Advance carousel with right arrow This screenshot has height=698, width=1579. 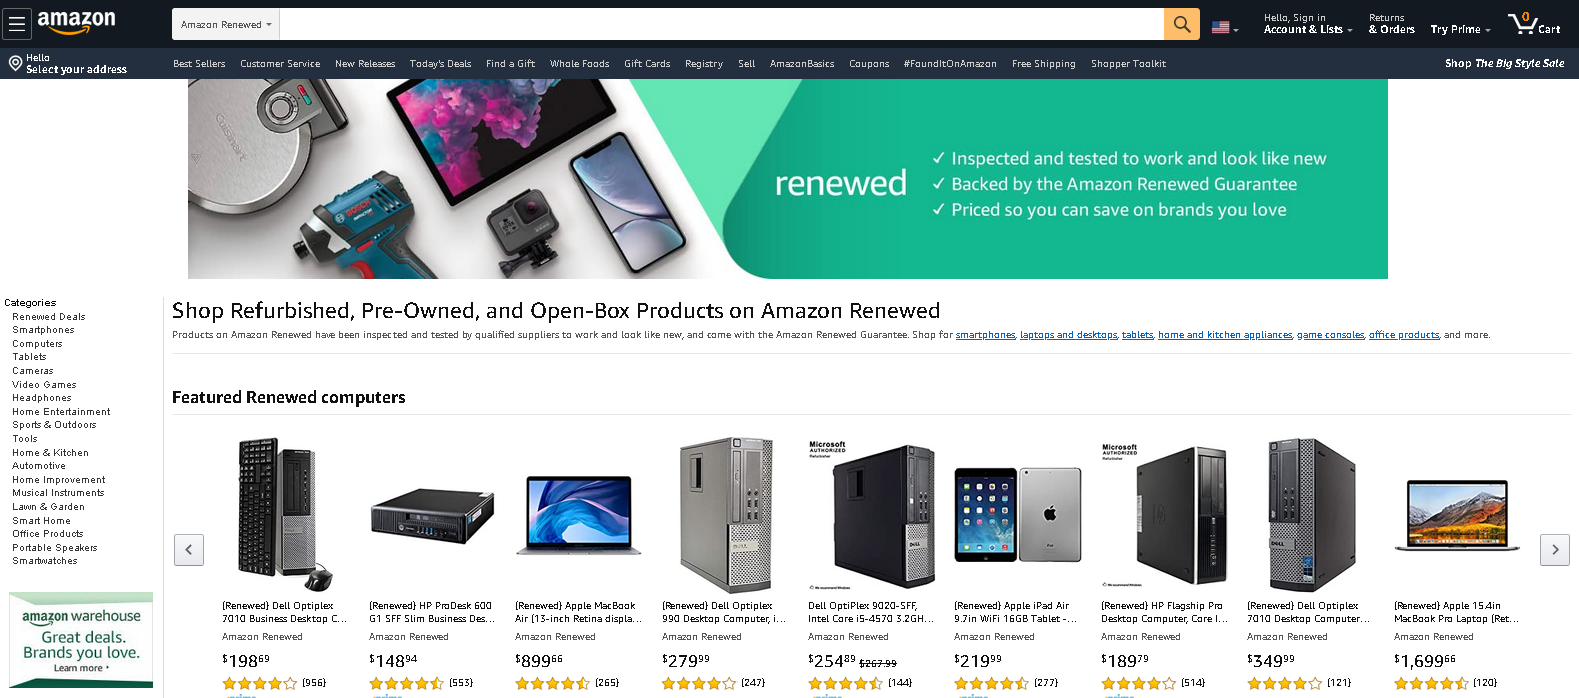[x=1554, y=550]
